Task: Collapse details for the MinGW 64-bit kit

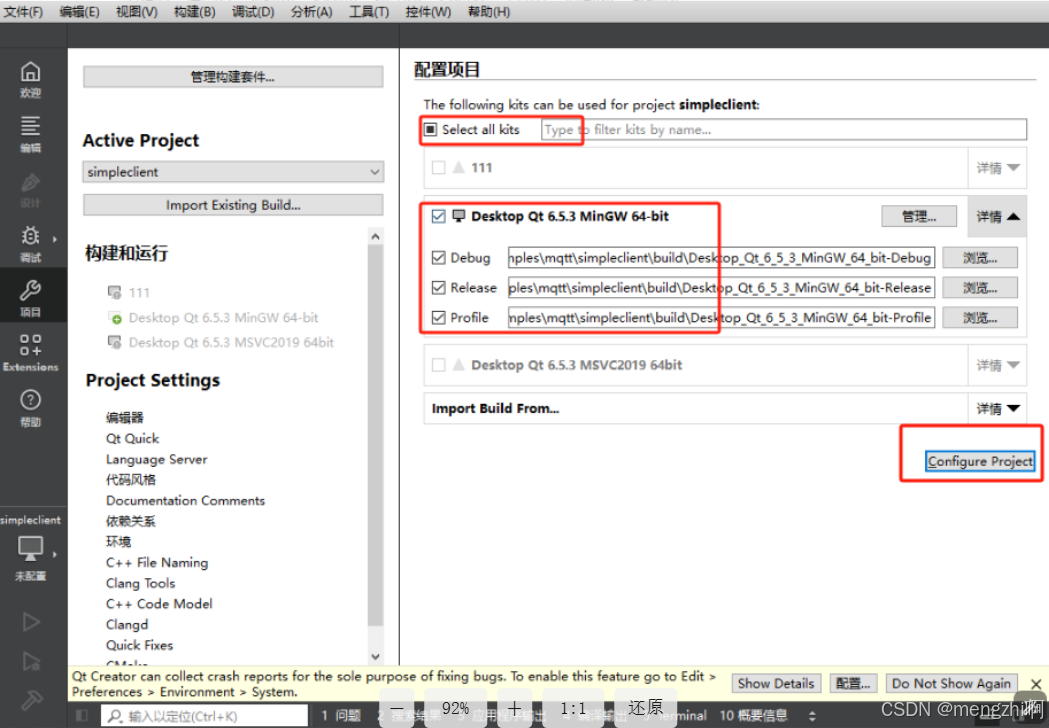Action: tap(997, 216)
